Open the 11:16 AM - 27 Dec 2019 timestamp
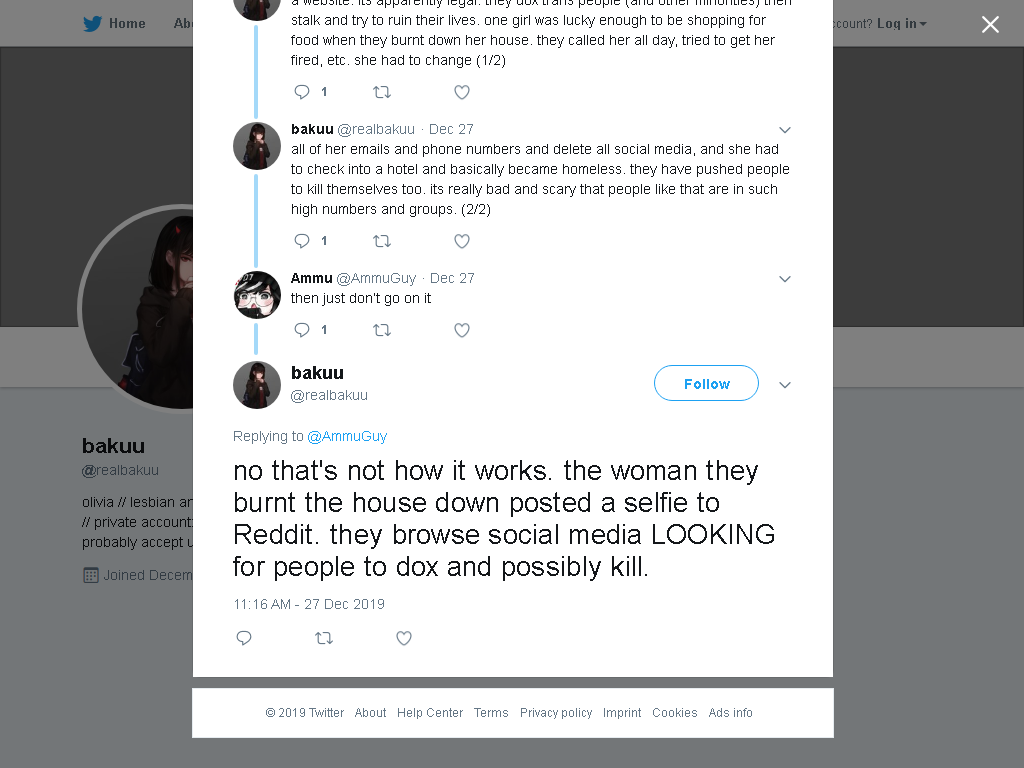1024x768 pixels. [309, 604]
